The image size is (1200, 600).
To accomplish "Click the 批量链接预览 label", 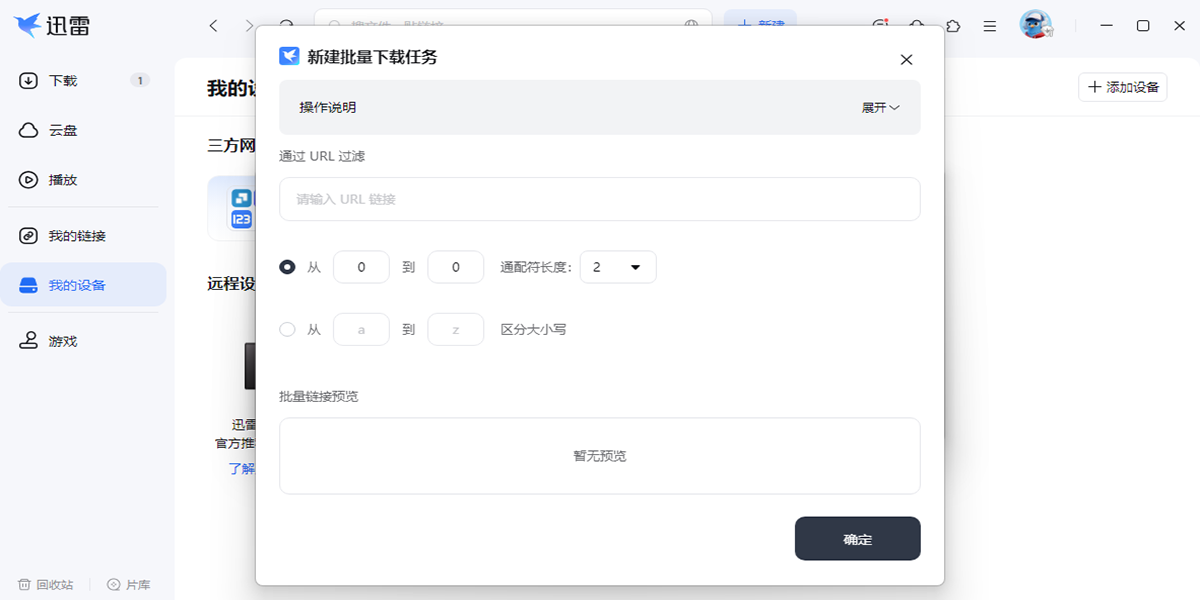I will click(x=318, y=396).
